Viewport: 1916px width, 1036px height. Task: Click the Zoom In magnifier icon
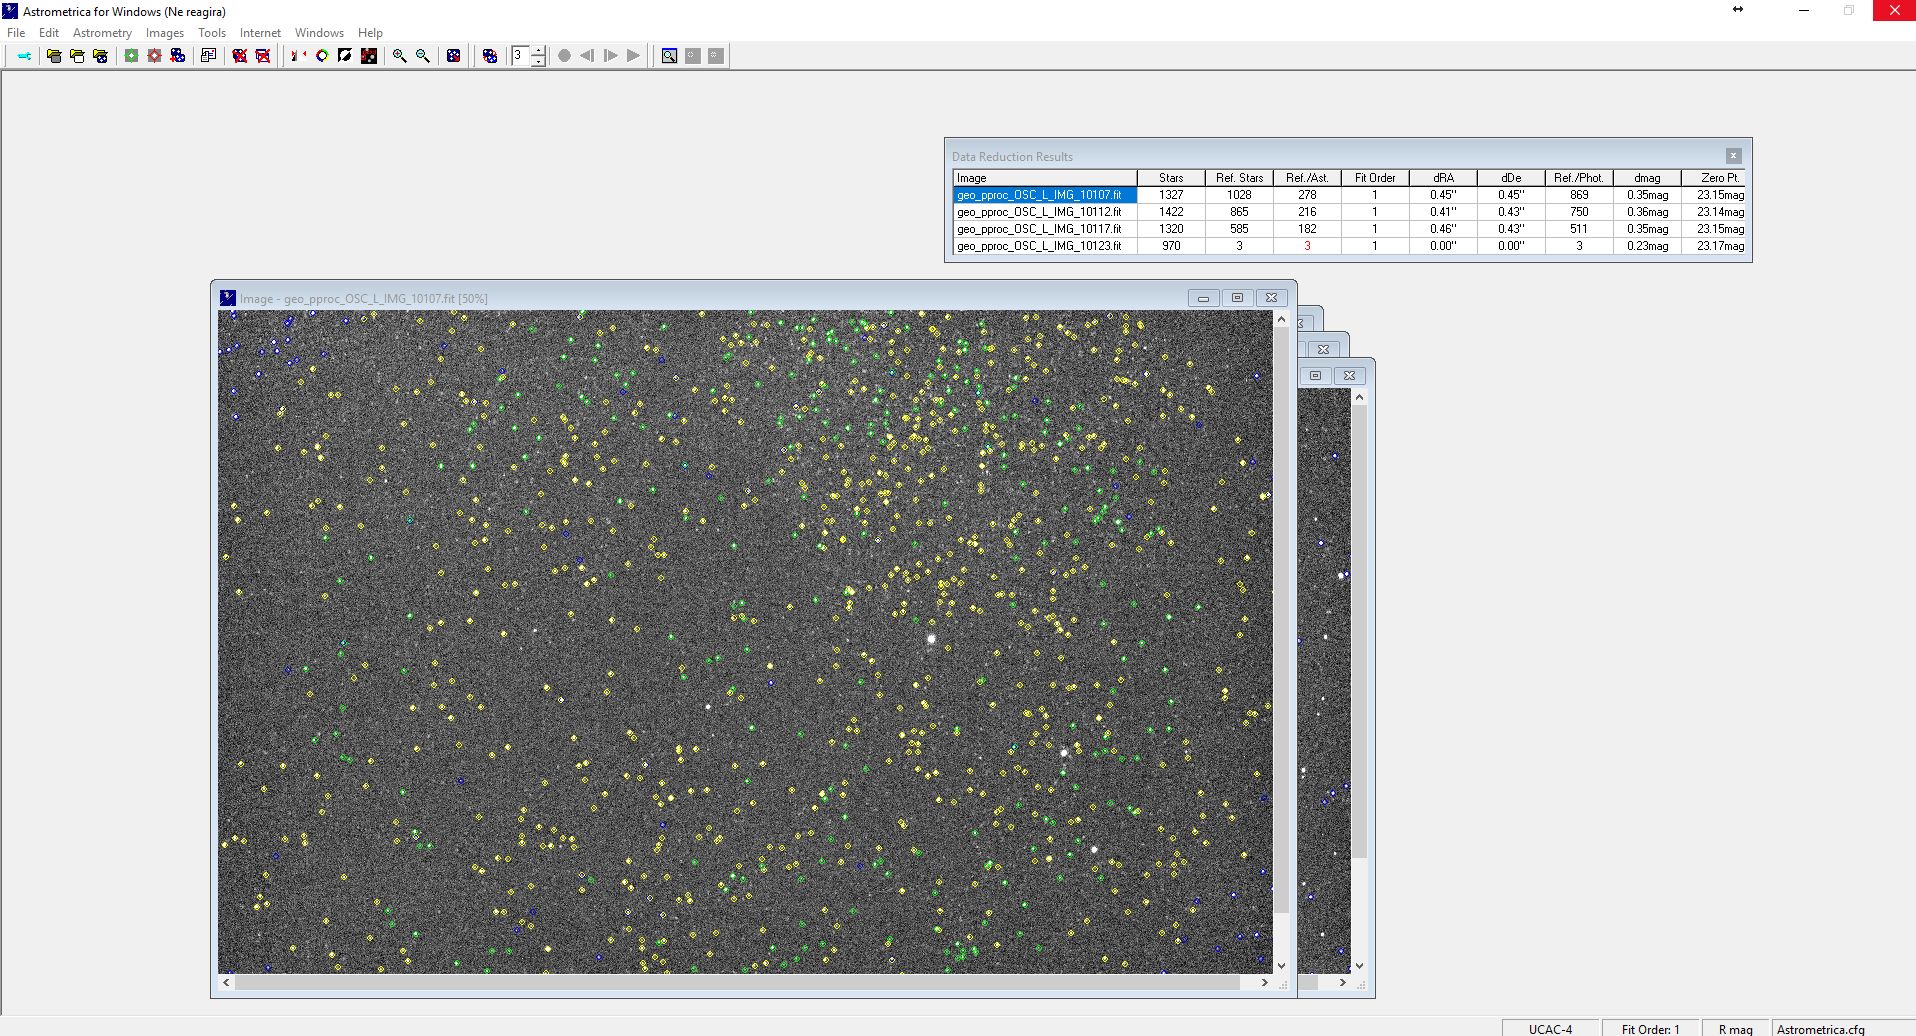pos(399,56)
